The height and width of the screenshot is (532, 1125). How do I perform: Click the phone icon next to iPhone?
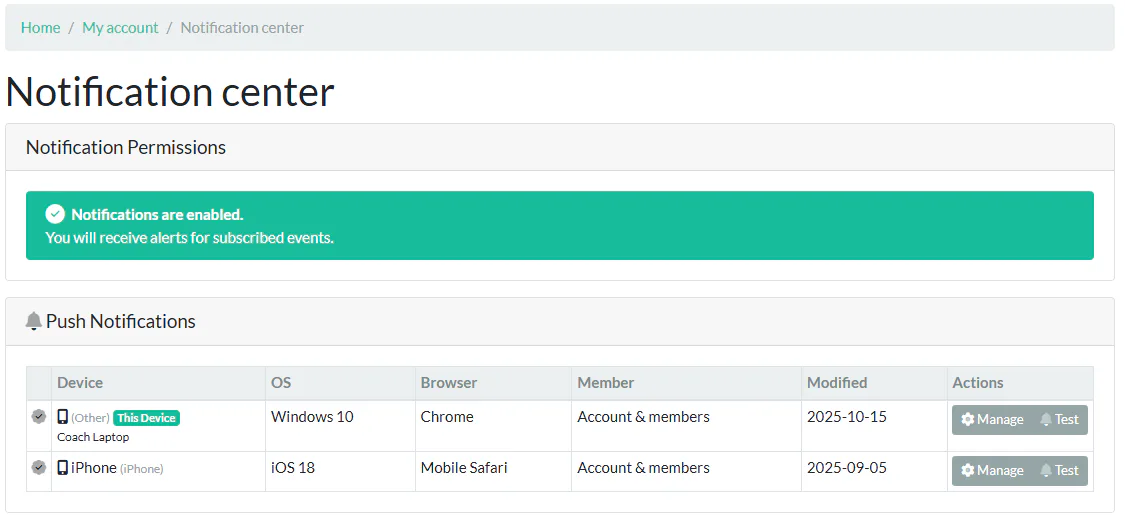62,467
